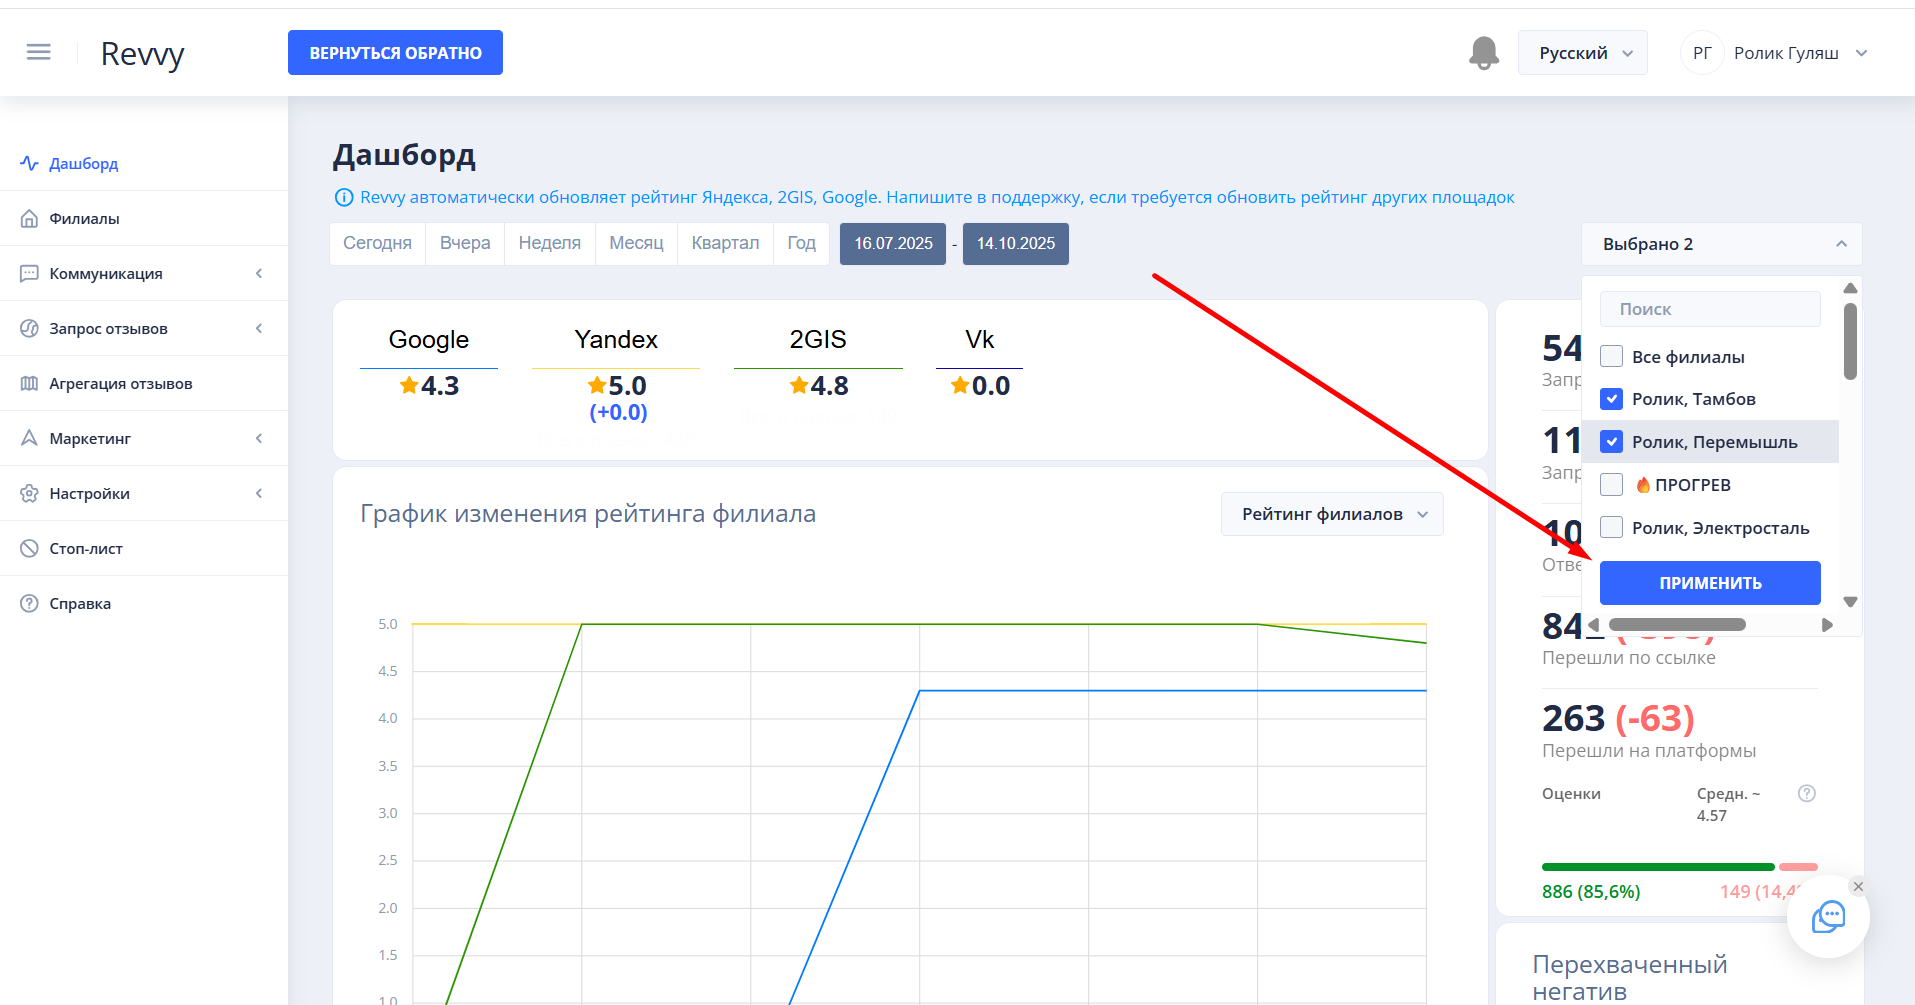This screenshot has height=1005, width=1915.
Task: Click the ПРИМЕНИТЬ button
Action: coord(1710,583)
